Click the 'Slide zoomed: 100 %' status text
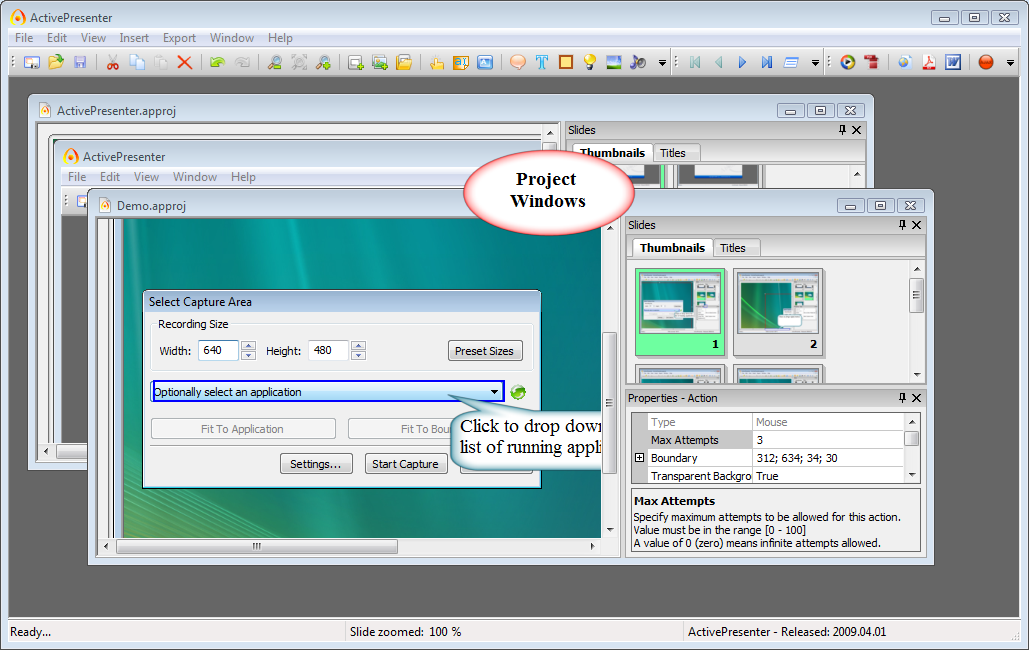The width and height of the screenshot is (1029, 650). pyautogui.click(x=406, y=632)
